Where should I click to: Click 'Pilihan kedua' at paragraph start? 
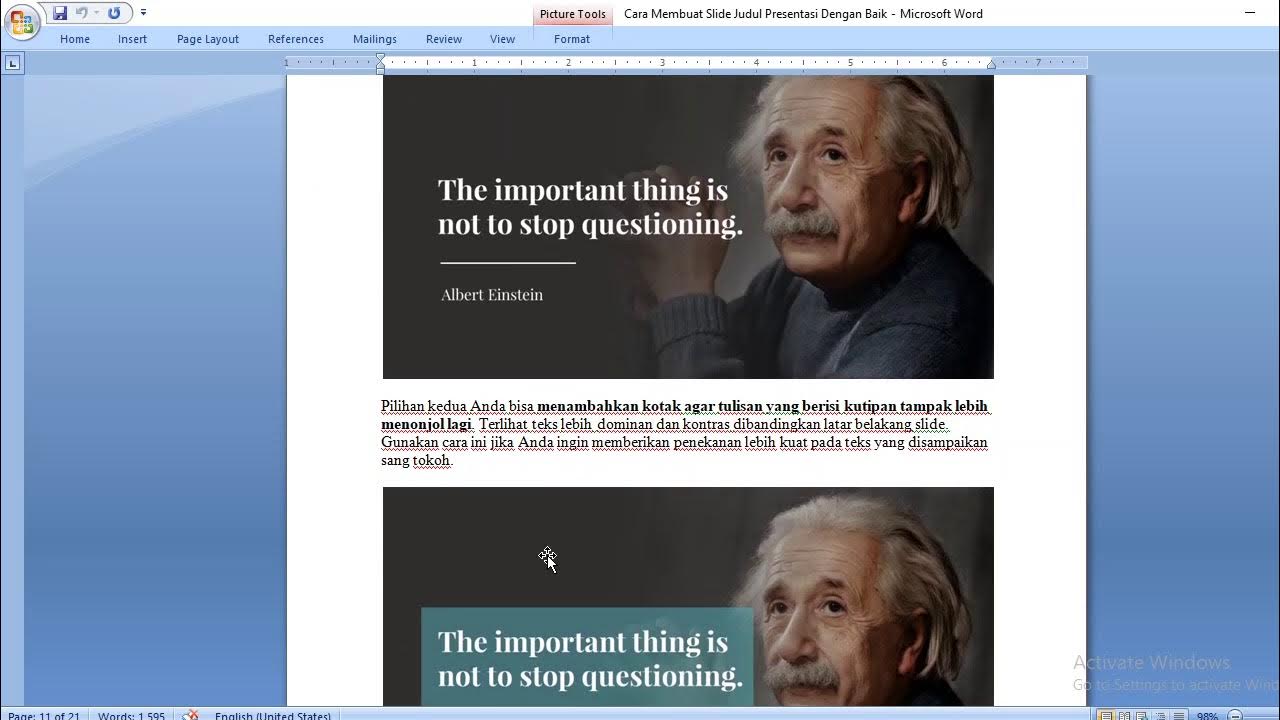pyautogui.click(x=423, y=406)
